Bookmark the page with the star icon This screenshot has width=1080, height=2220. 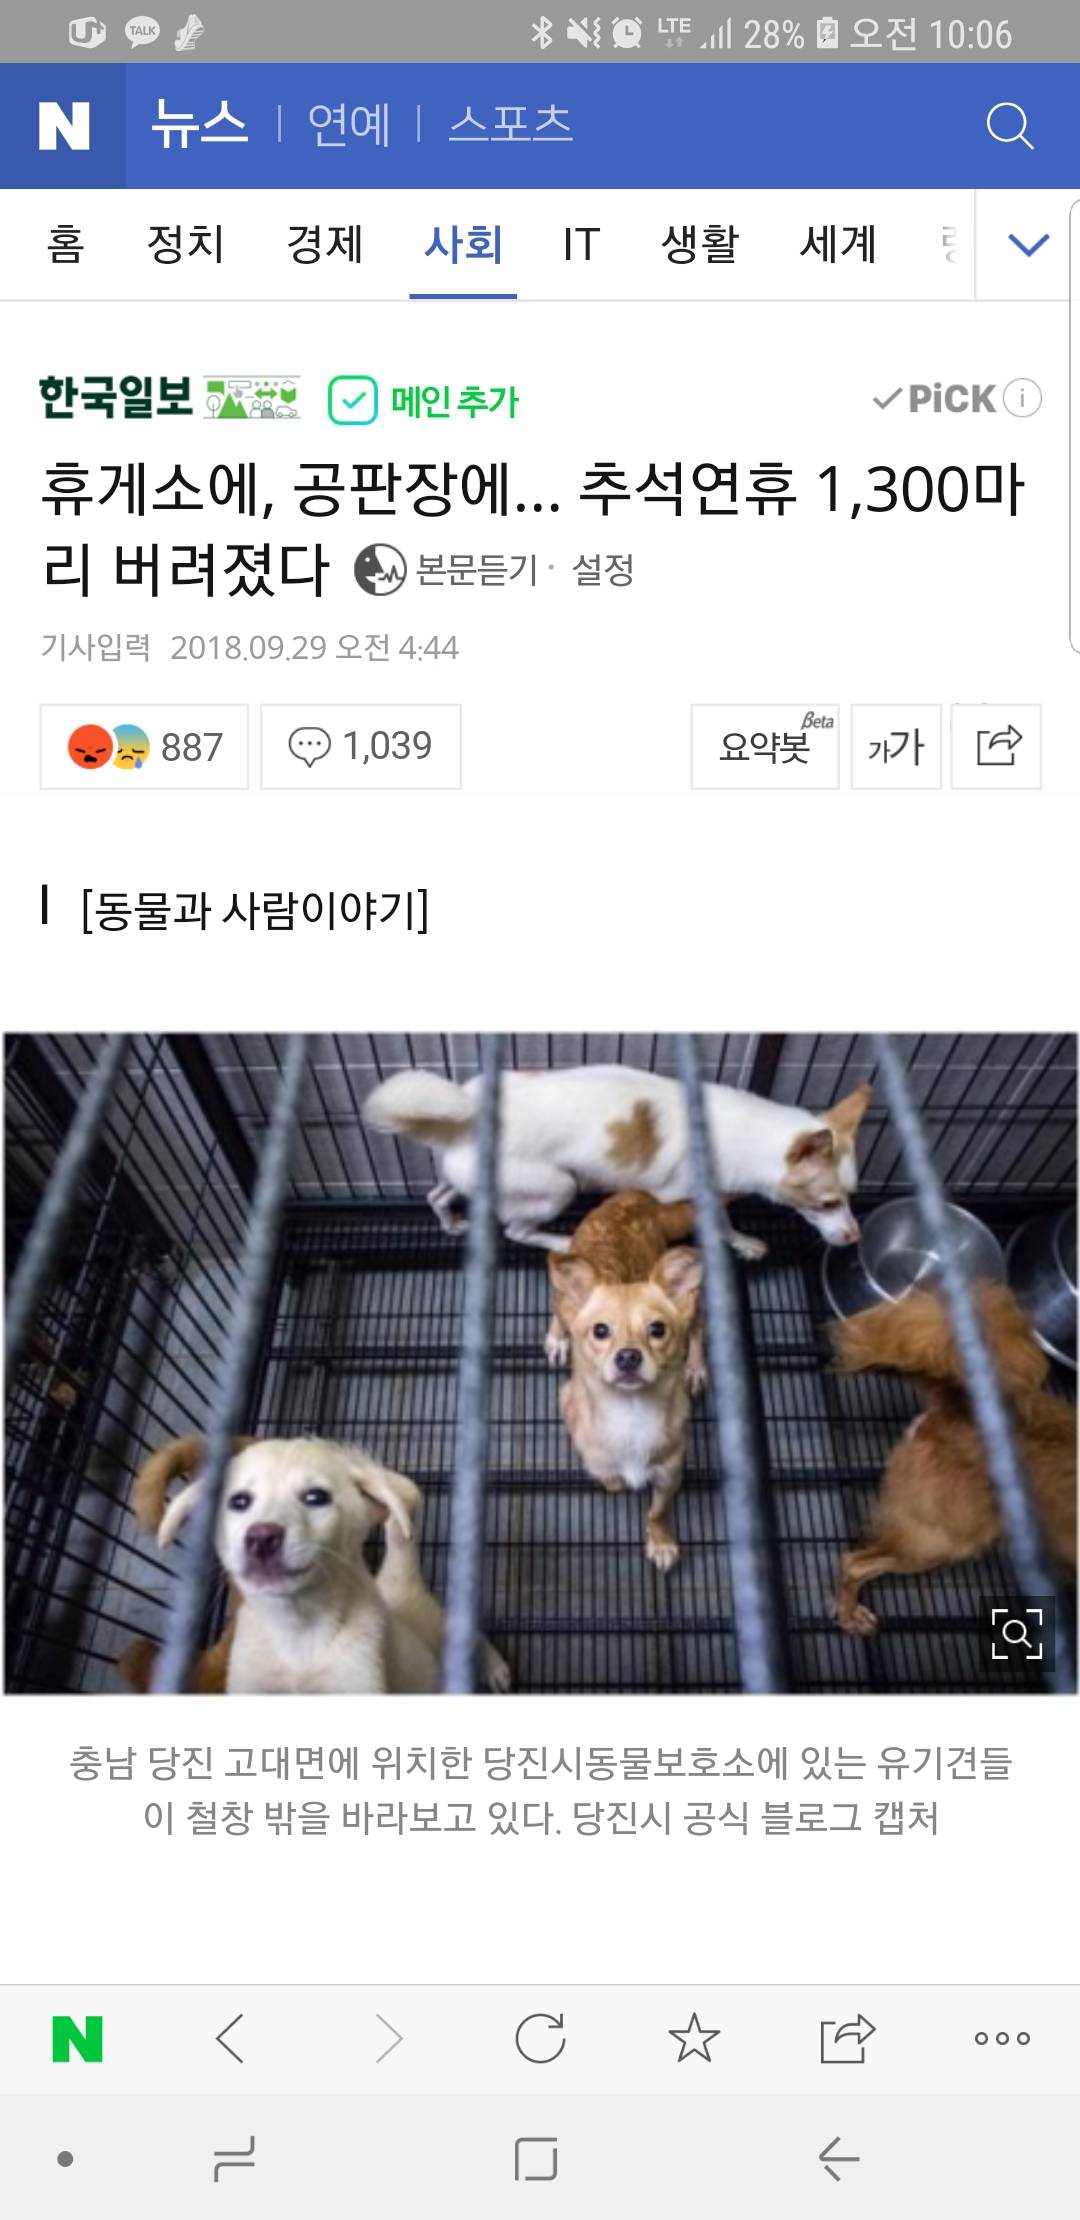[x=694, y=2039]
